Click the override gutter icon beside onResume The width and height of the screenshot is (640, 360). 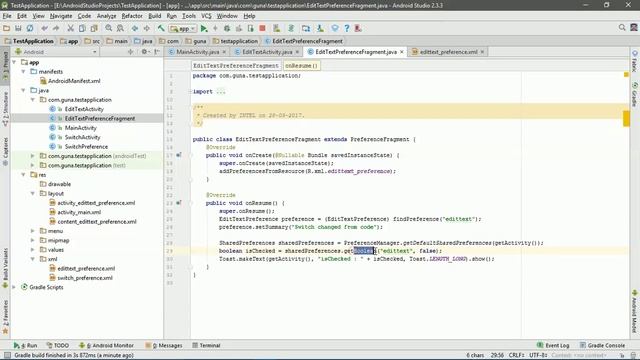(179, 203)
